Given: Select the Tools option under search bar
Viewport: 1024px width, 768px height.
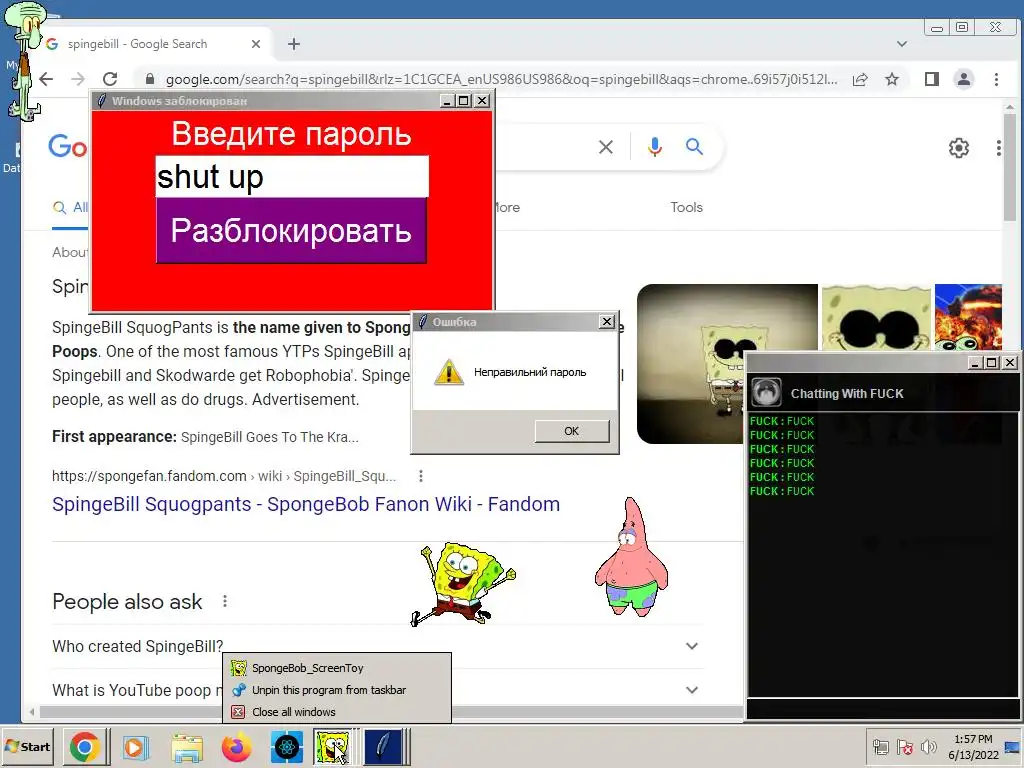Looking at the screenshot, I should 686,207.
